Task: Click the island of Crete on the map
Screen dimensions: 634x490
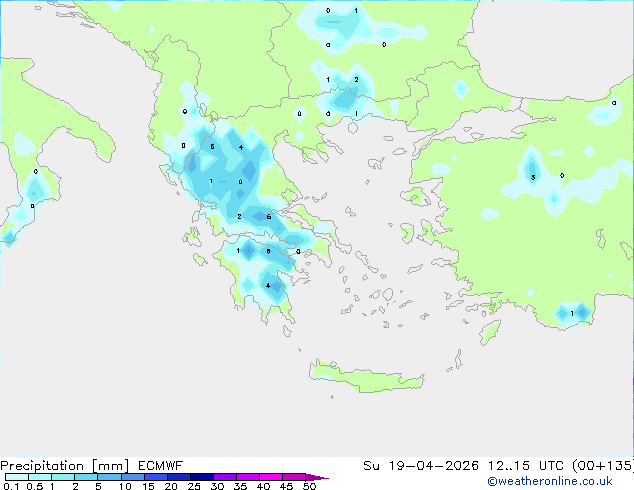Action: pyautogui.click(x=366, y=377)
